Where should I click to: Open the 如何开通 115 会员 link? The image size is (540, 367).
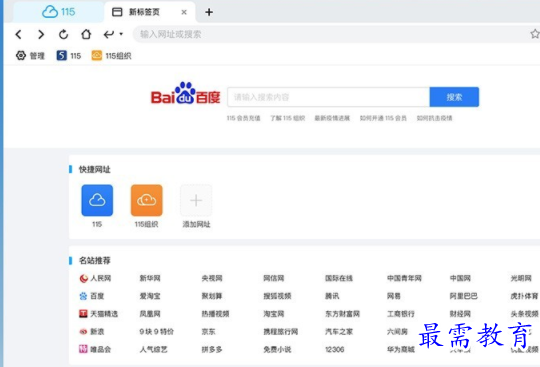(x=383, y=118)
